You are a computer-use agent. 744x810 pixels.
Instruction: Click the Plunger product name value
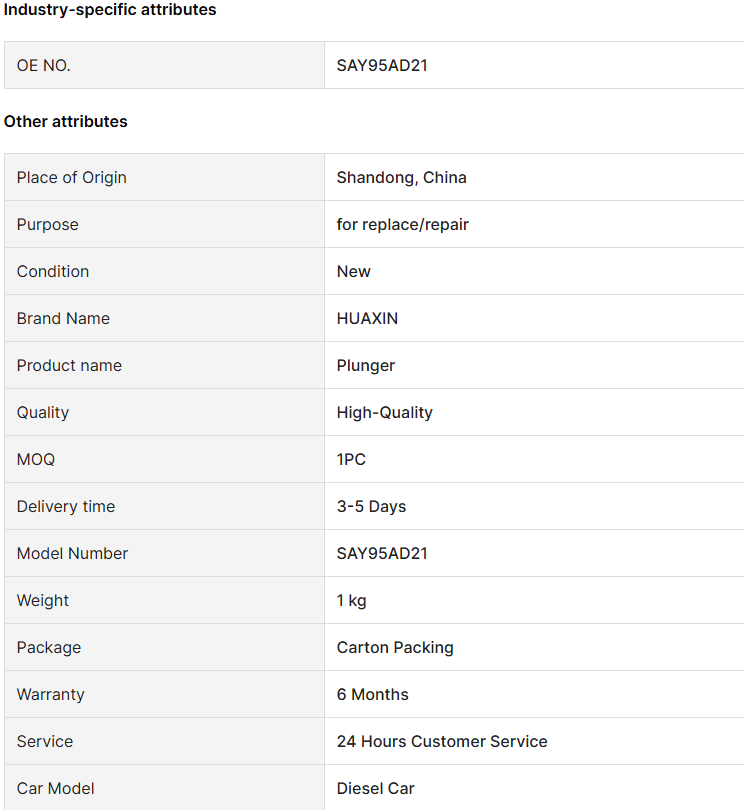click(x=366, y=365)
